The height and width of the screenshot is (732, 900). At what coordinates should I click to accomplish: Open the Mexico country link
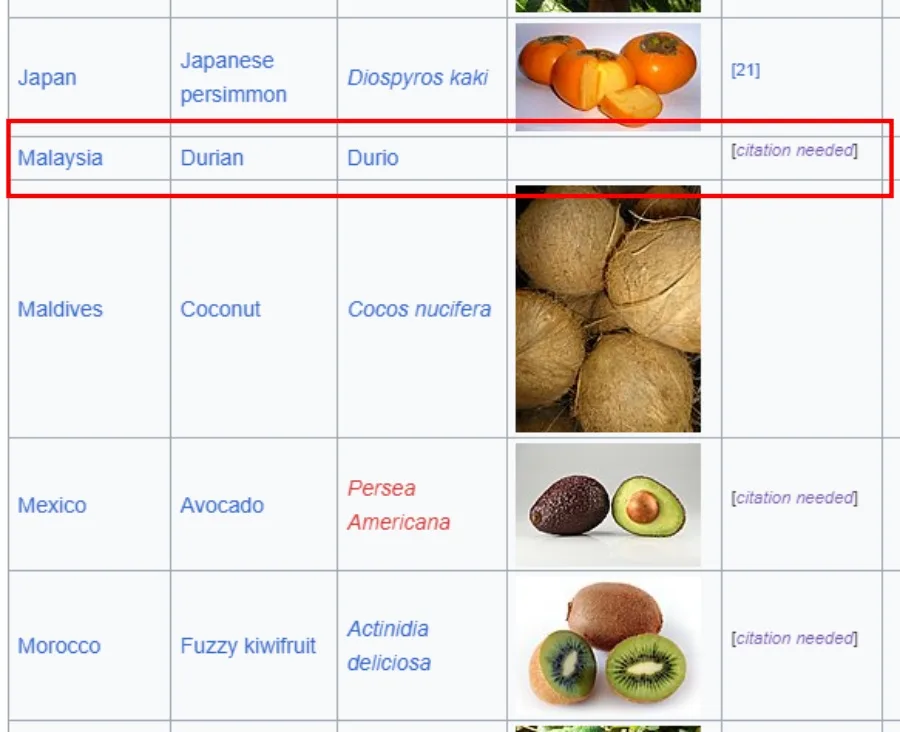click(x=52, y=505)
